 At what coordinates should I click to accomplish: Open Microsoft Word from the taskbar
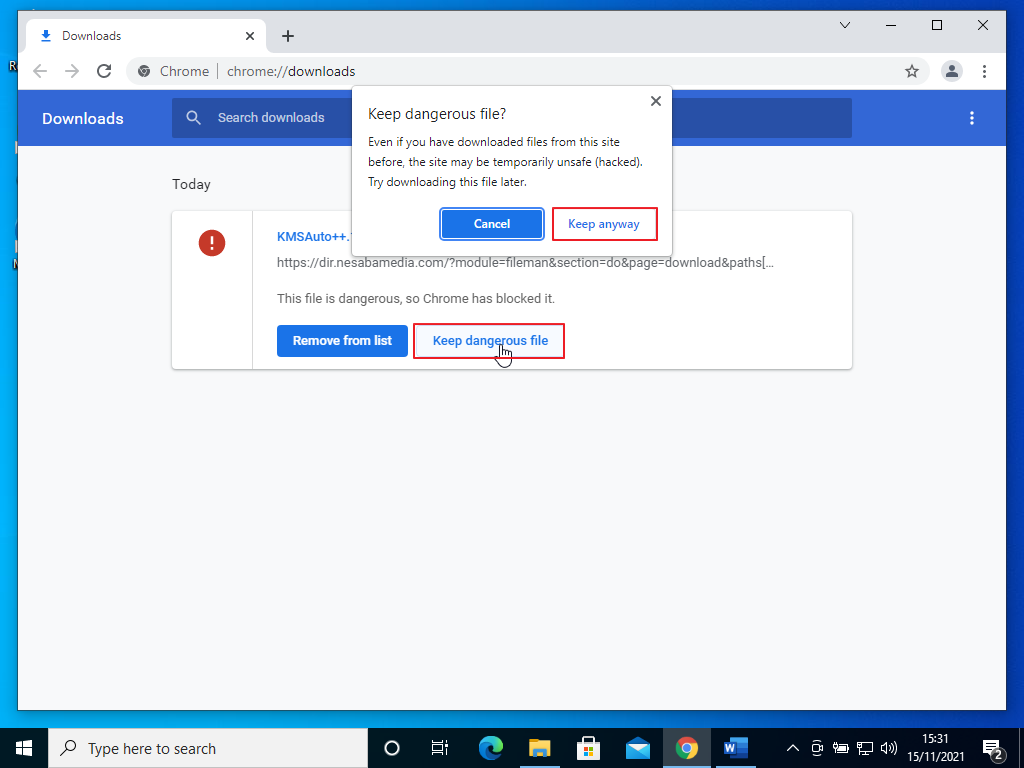[x=735, y=748]
